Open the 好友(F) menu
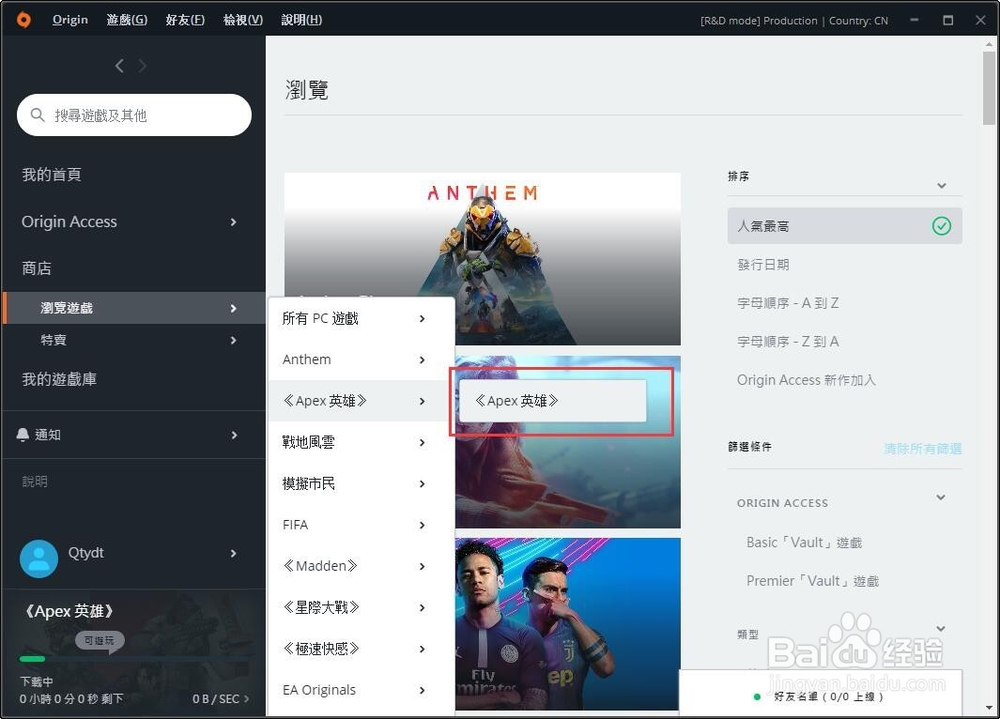Screen dimensions: 1000x719 [185, 20]
